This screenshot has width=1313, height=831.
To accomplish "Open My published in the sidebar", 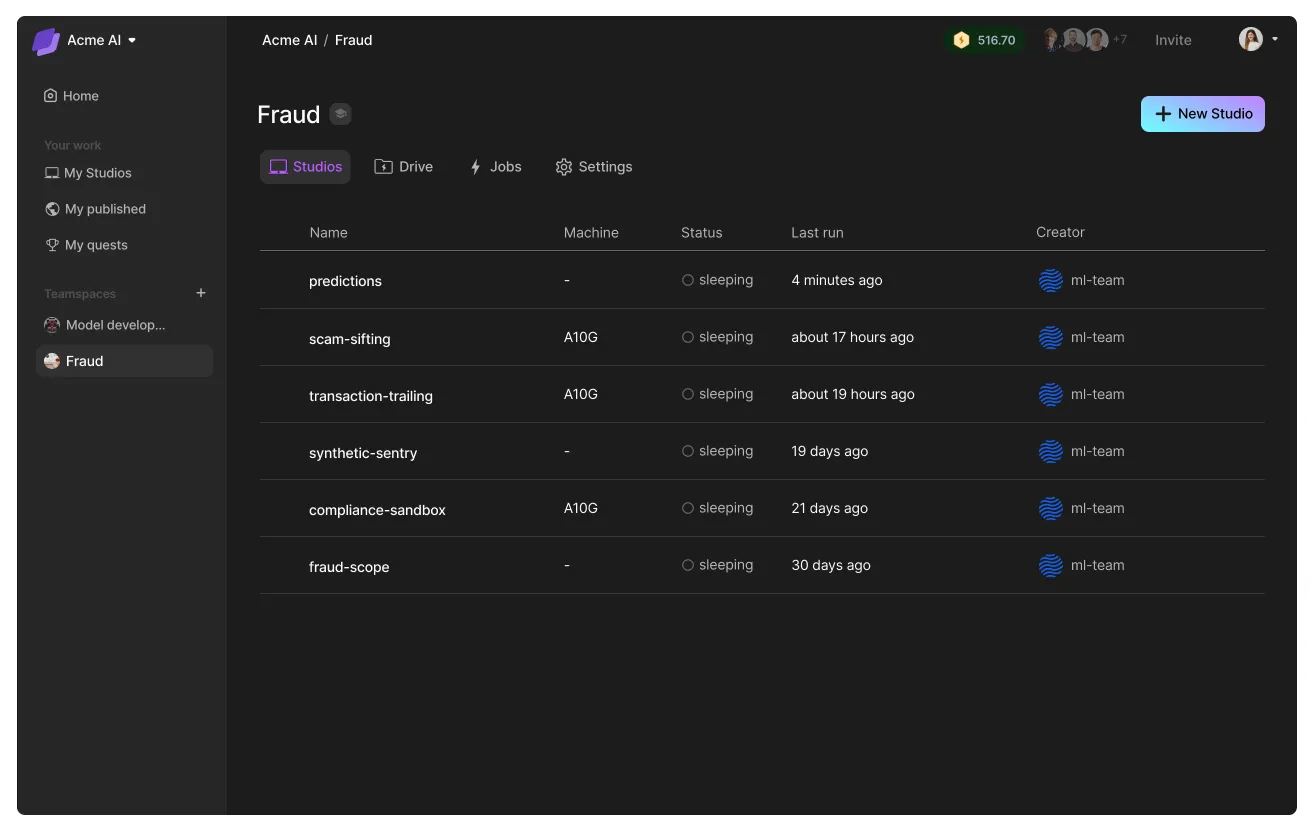I will (x=95, y=209).
